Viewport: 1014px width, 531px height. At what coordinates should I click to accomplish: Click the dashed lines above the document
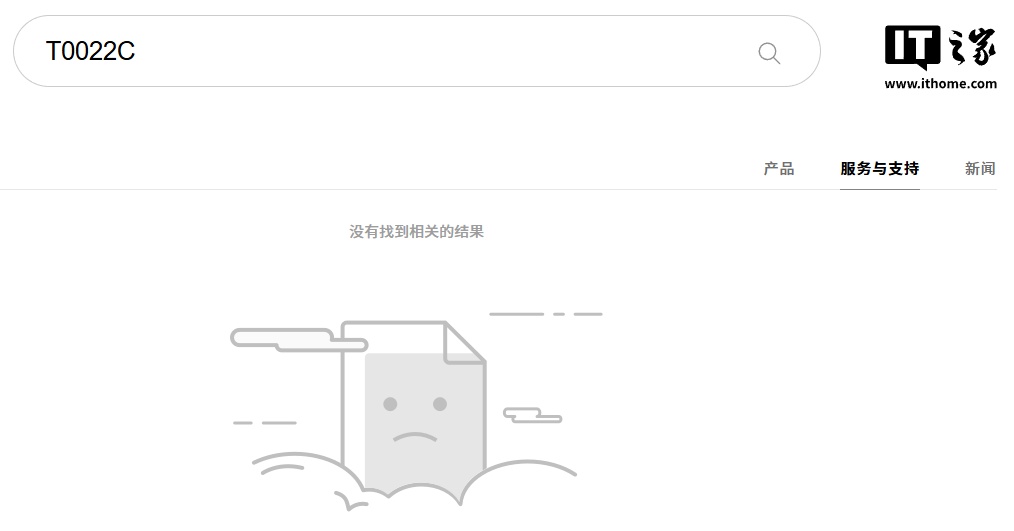click(546, 314)
